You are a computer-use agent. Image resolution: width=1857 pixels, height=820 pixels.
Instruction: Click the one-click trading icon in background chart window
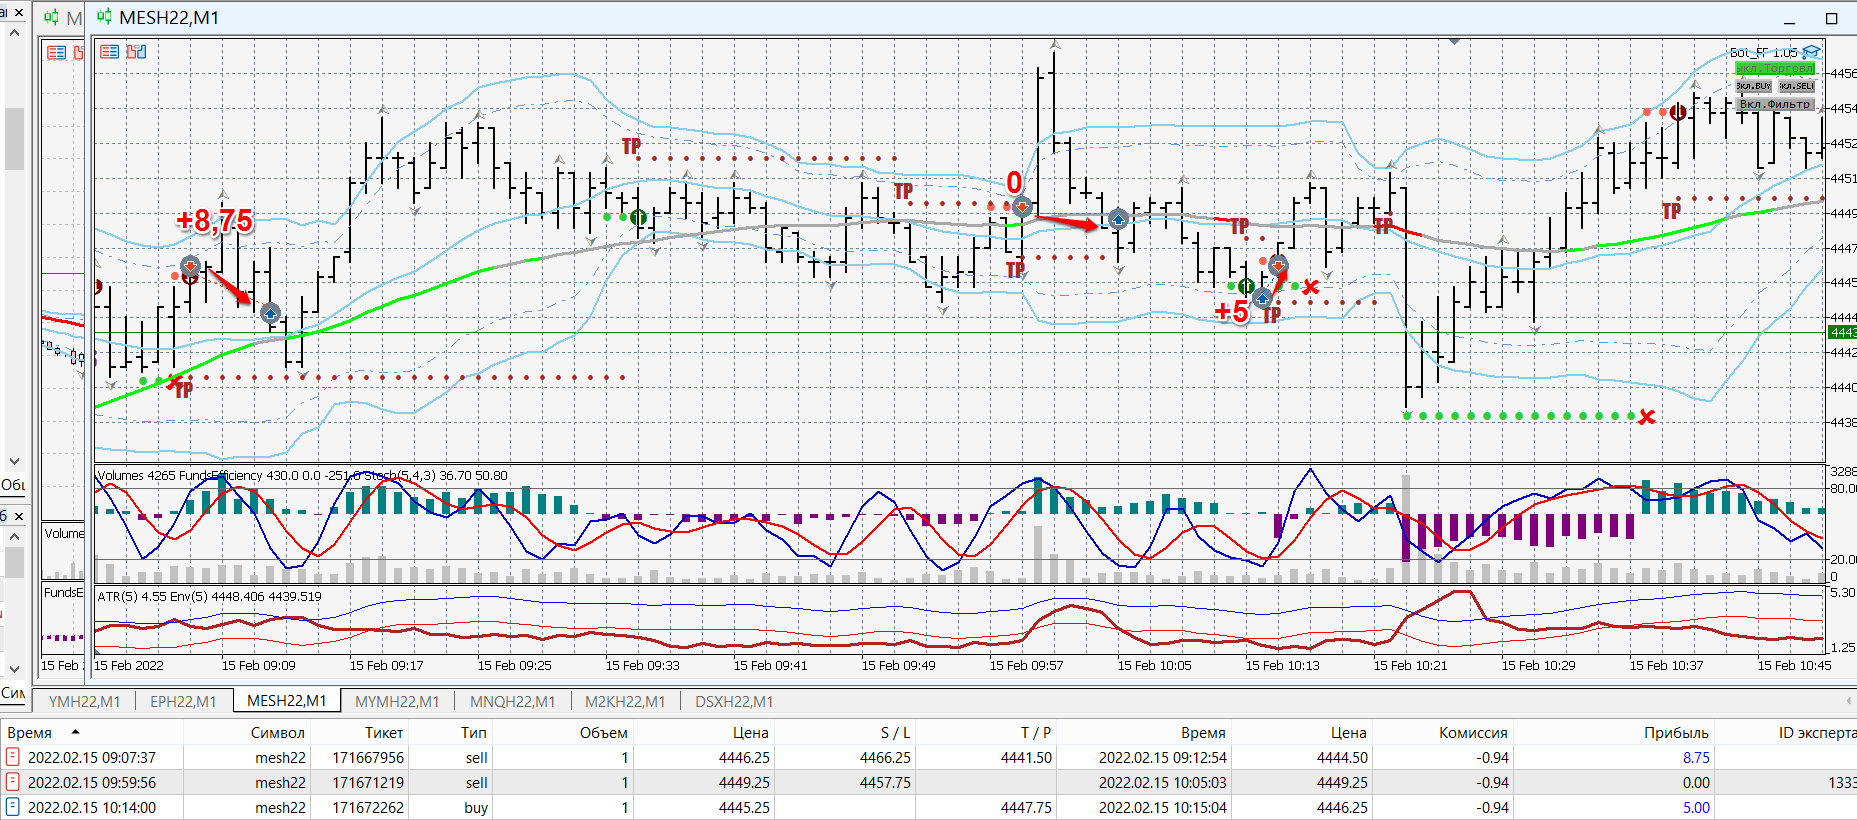pyautogui.click(x=57, y=52)
